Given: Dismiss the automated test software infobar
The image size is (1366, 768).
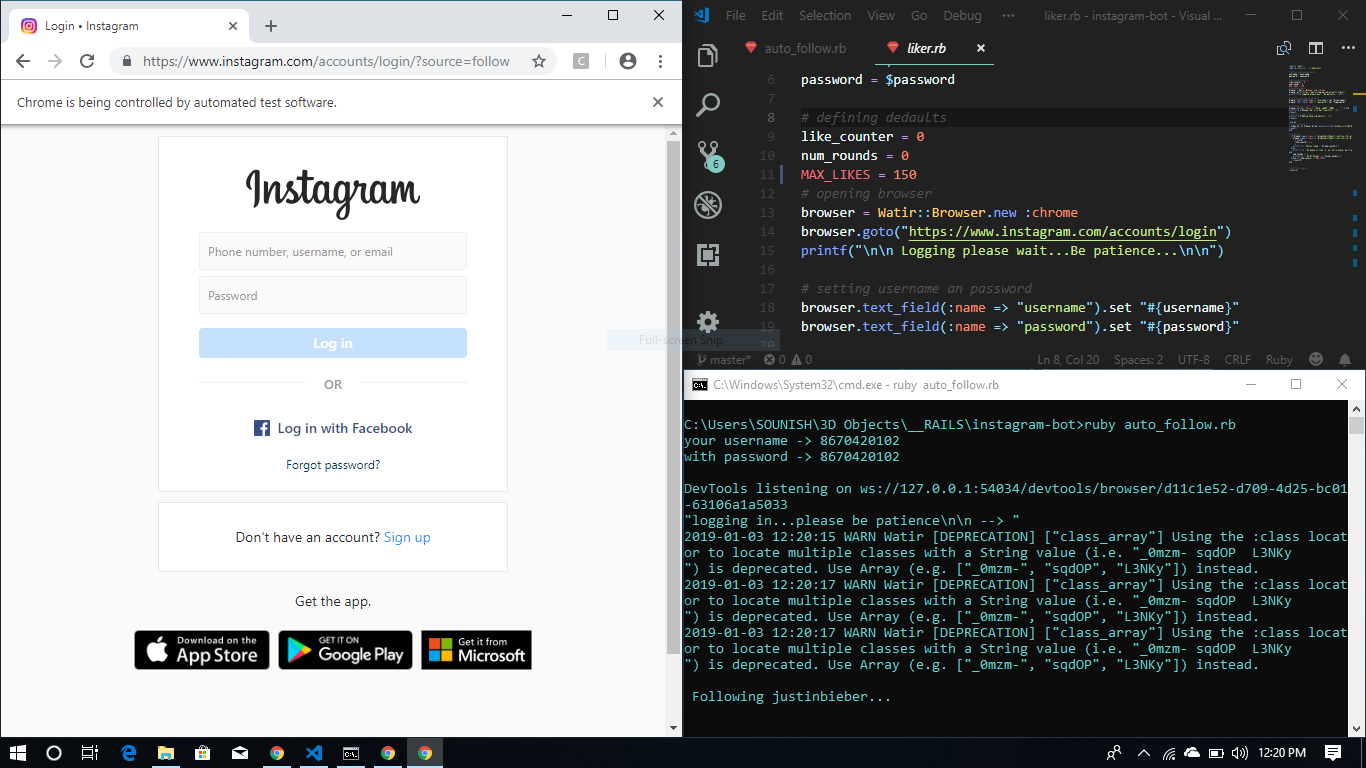Looking at the screenshot, I should (658, 102).
